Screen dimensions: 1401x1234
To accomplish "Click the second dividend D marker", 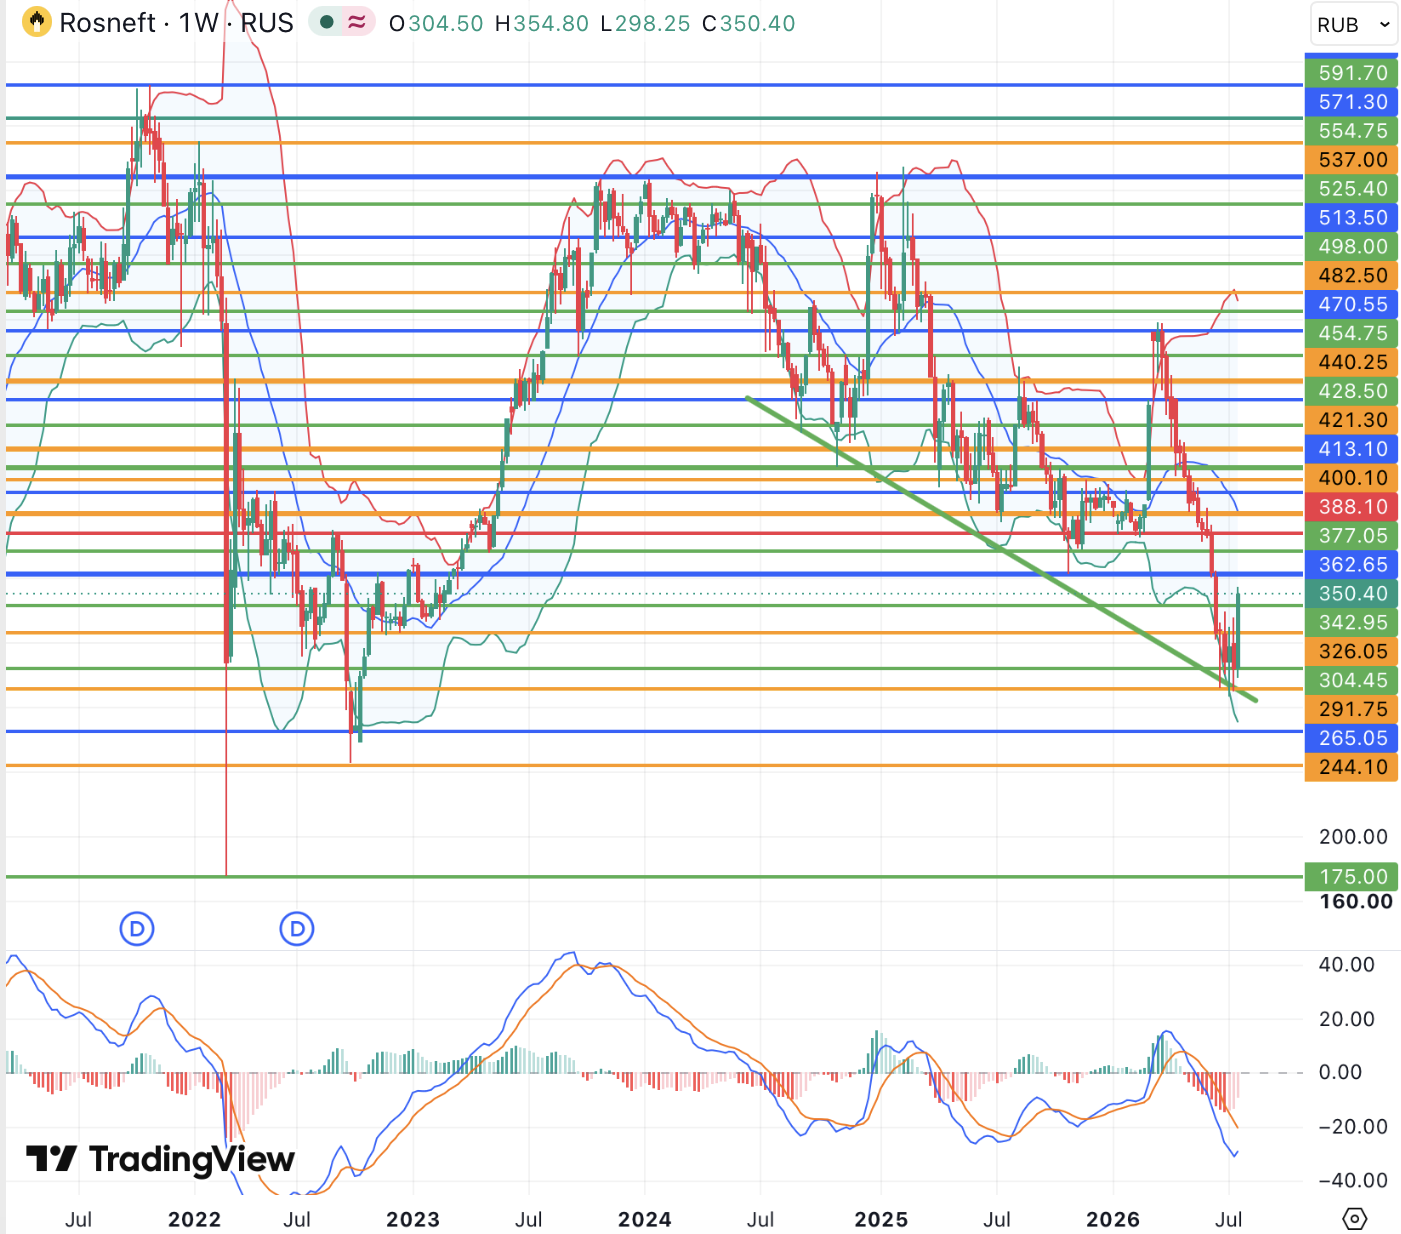I will (x=297, y=929).
